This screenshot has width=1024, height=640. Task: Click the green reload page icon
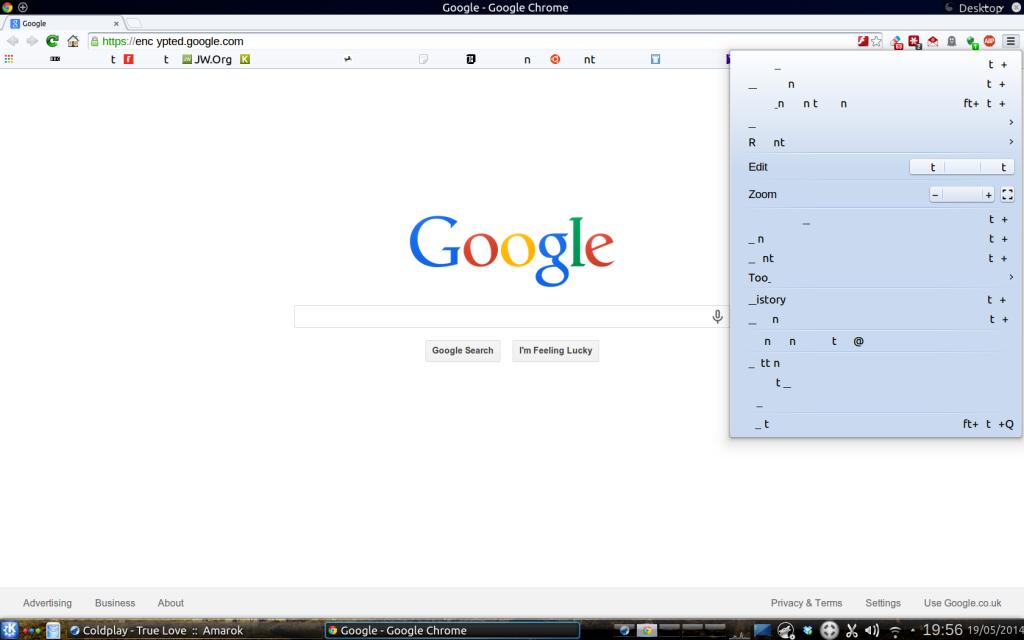click(x=52, y=41)
